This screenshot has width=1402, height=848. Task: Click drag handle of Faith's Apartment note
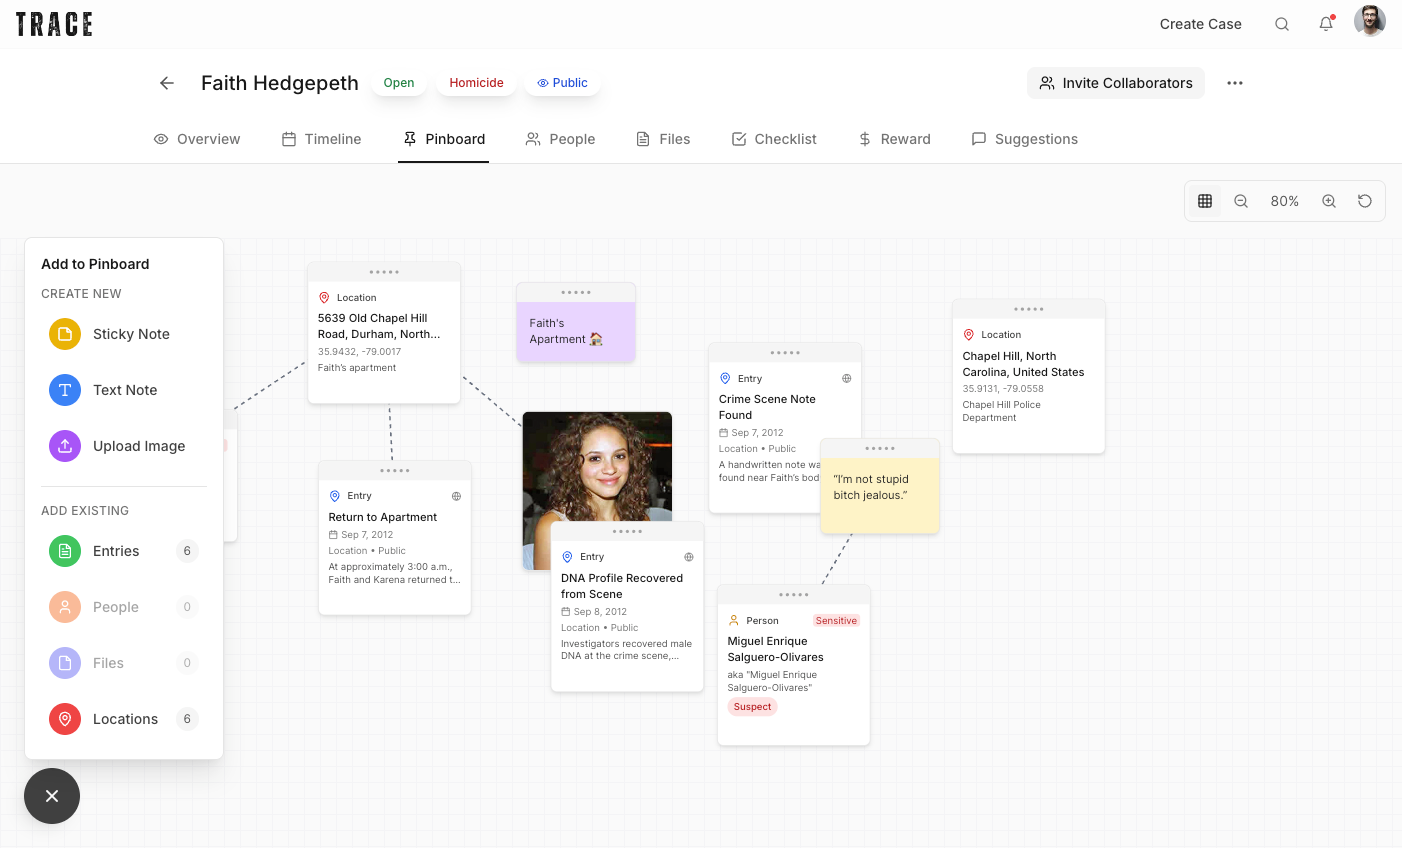[576, 292]
